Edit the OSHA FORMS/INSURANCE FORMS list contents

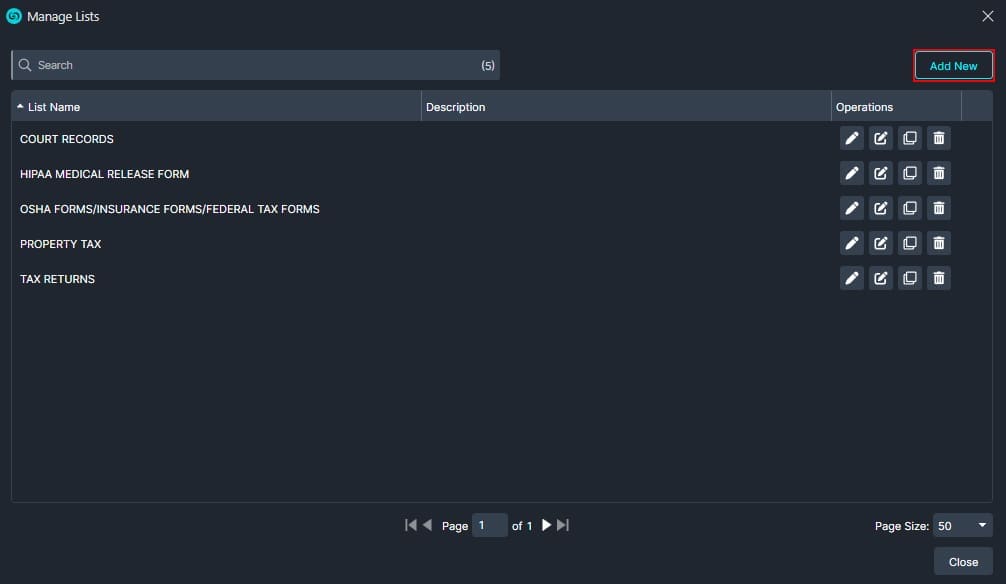click(x=880, y=208)
